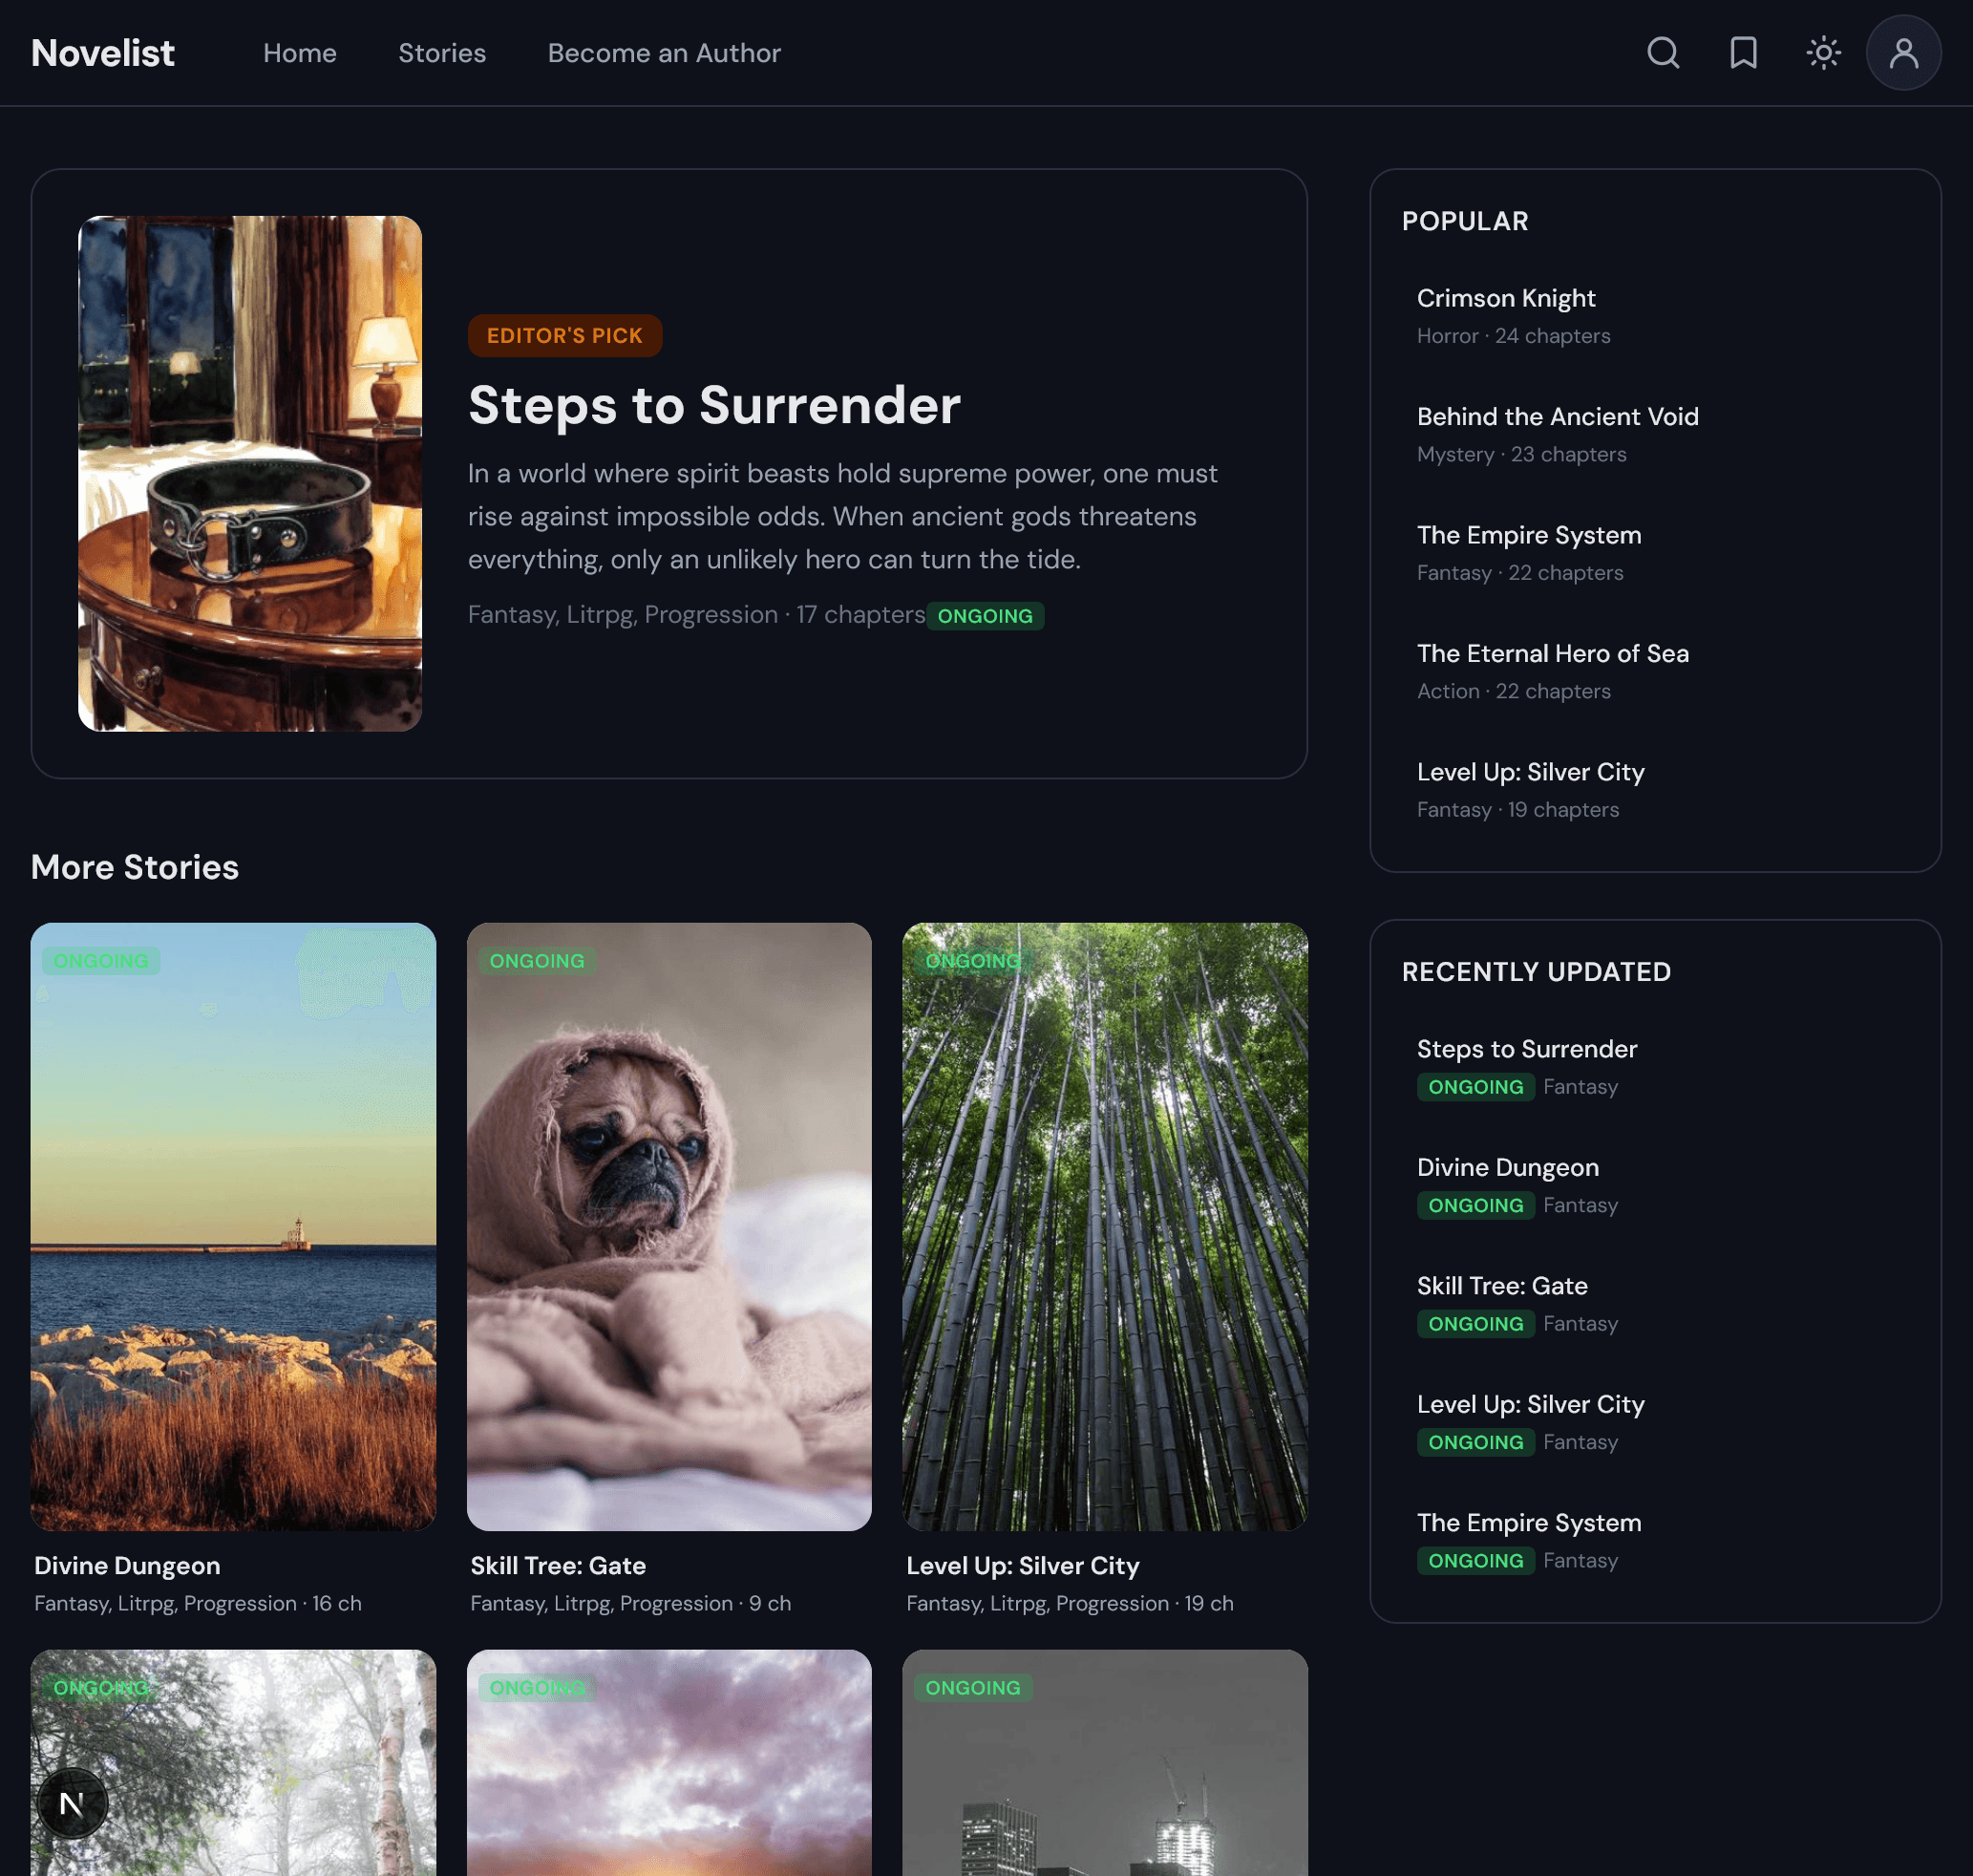Open the search icon in header
Screen dimensions: 1973x1876
(x=1663, y=53)
